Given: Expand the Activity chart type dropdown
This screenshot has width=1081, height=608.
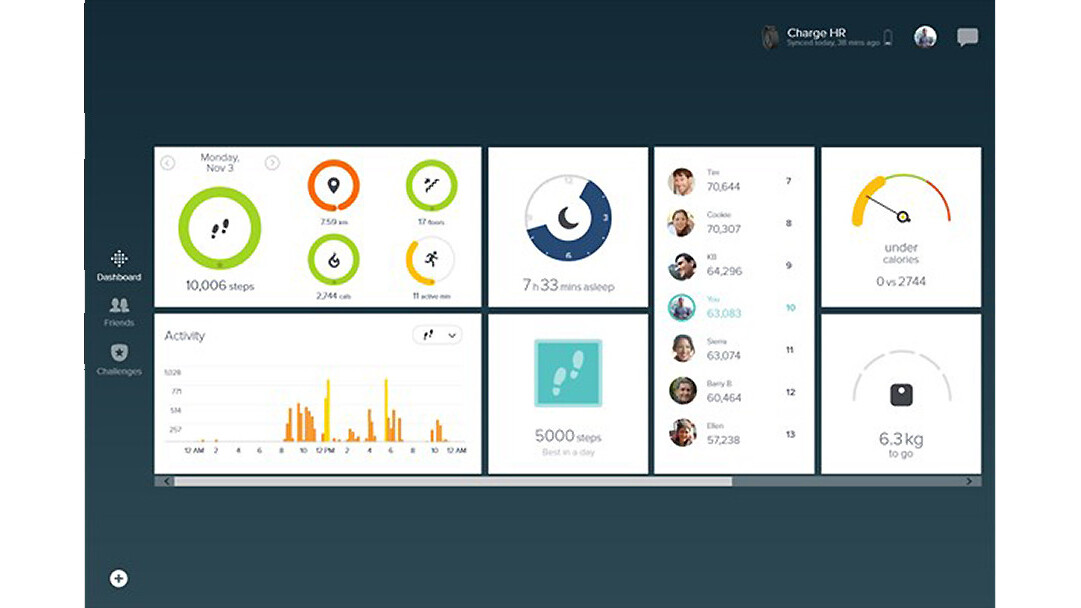Looking at the screenshot, I should [x=437, y=336].
